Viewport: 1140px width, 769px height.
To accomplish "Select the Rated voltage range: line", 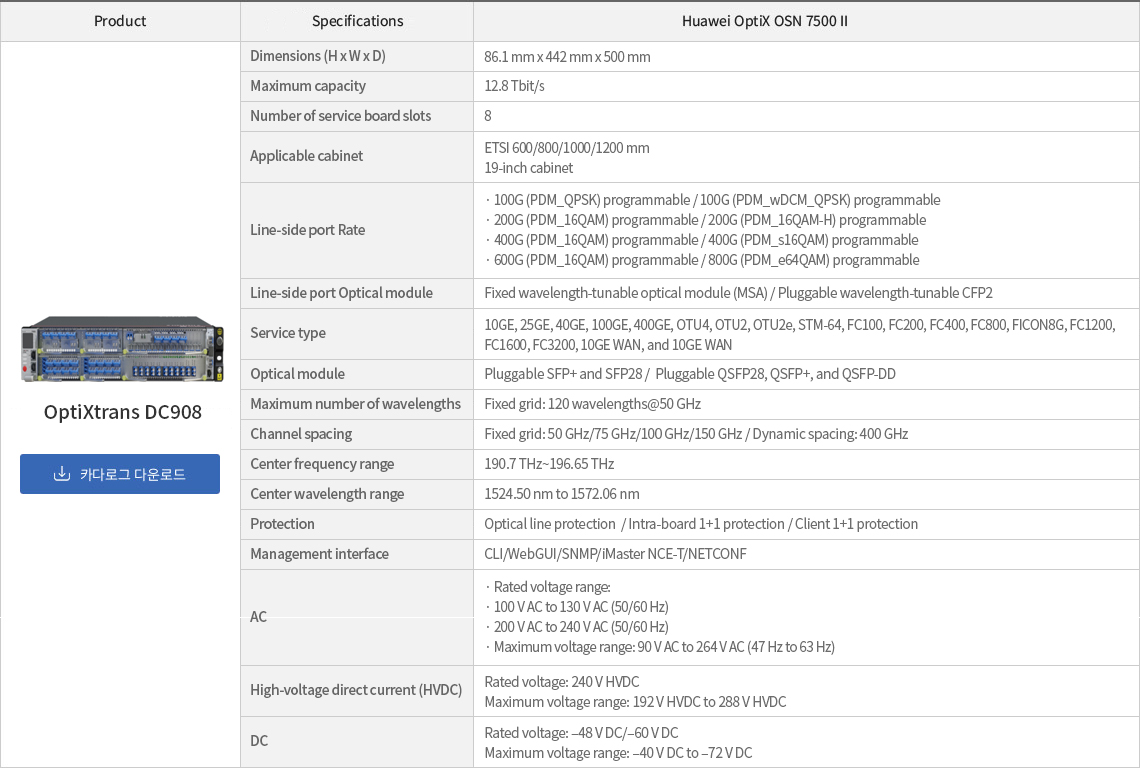I will point(547,587).
